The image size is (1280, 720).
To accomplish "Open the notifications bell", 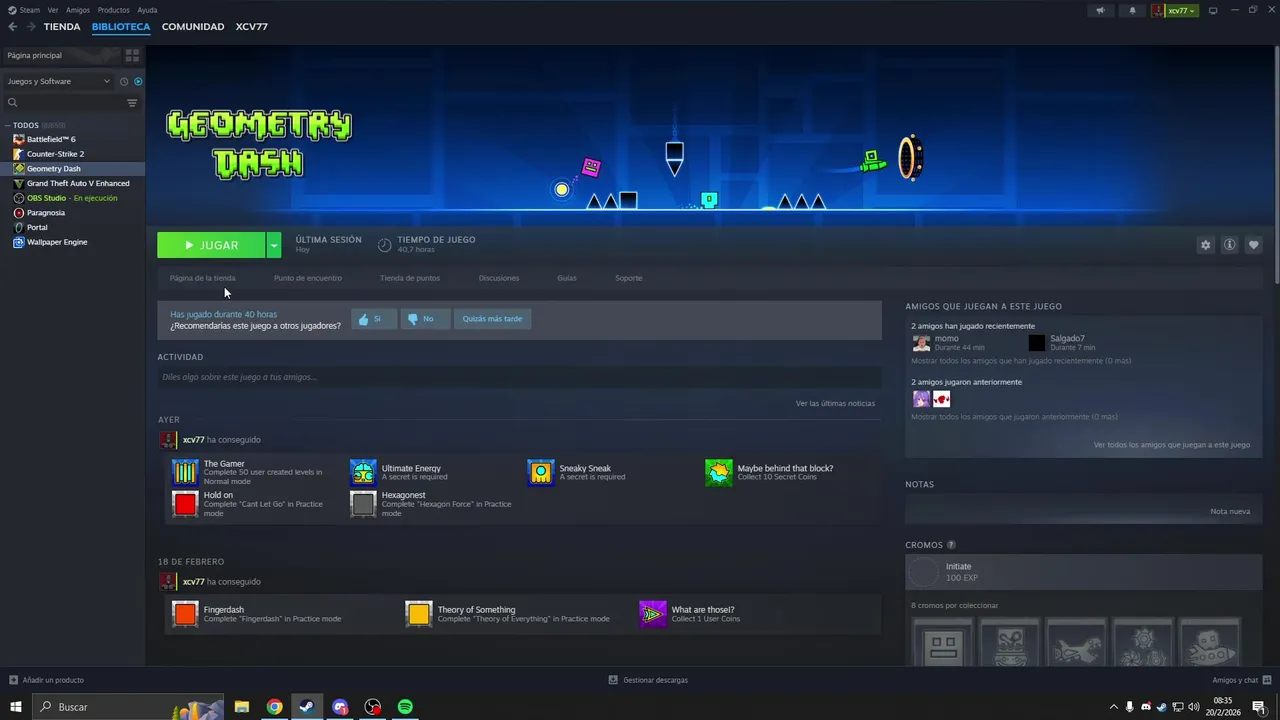I will [x=1132, y=11].
